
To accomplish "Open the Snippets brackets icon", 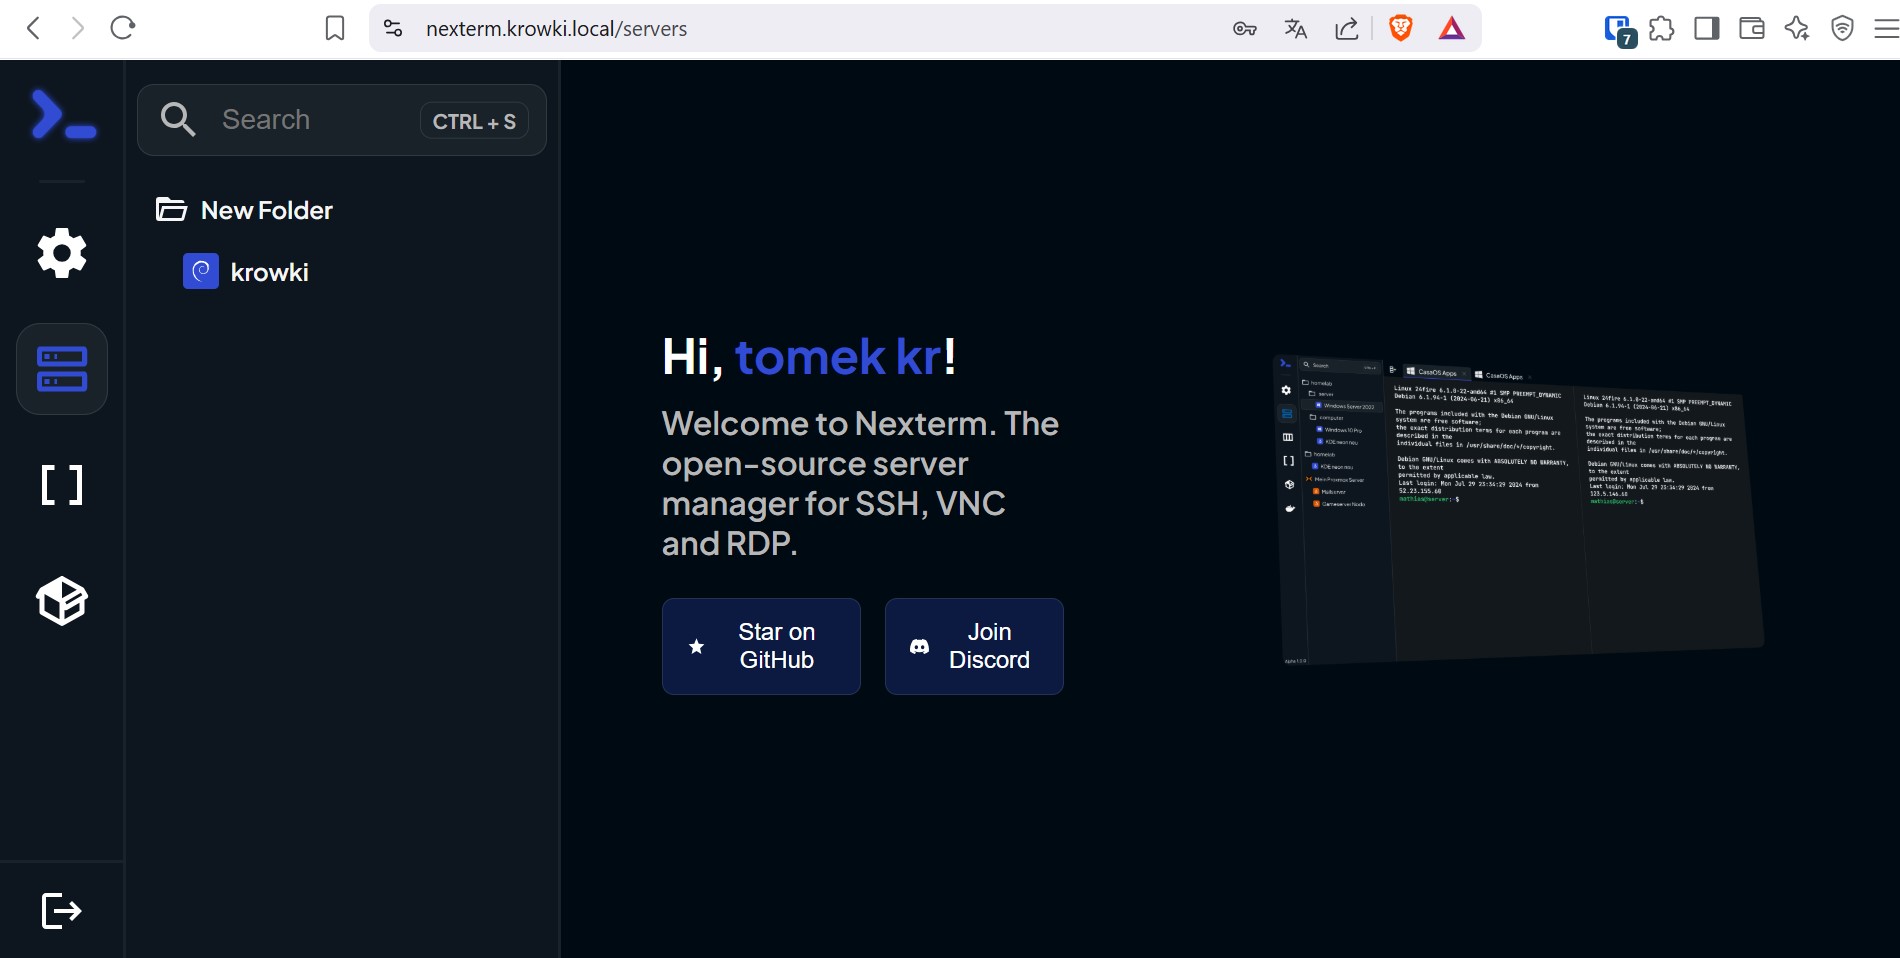I will pos(62,485).
